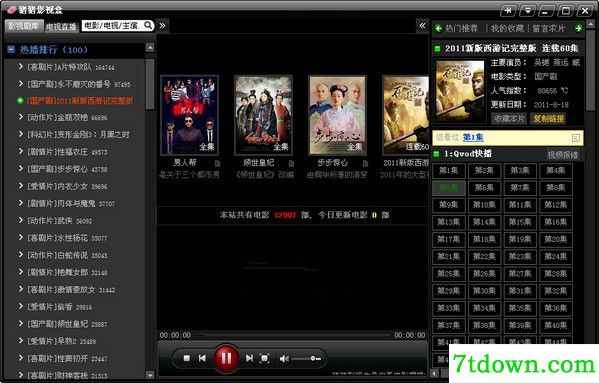Viewport: 599px width, 383px height.
Task: Select episode 第20集
Action: (x=555, y=239)
